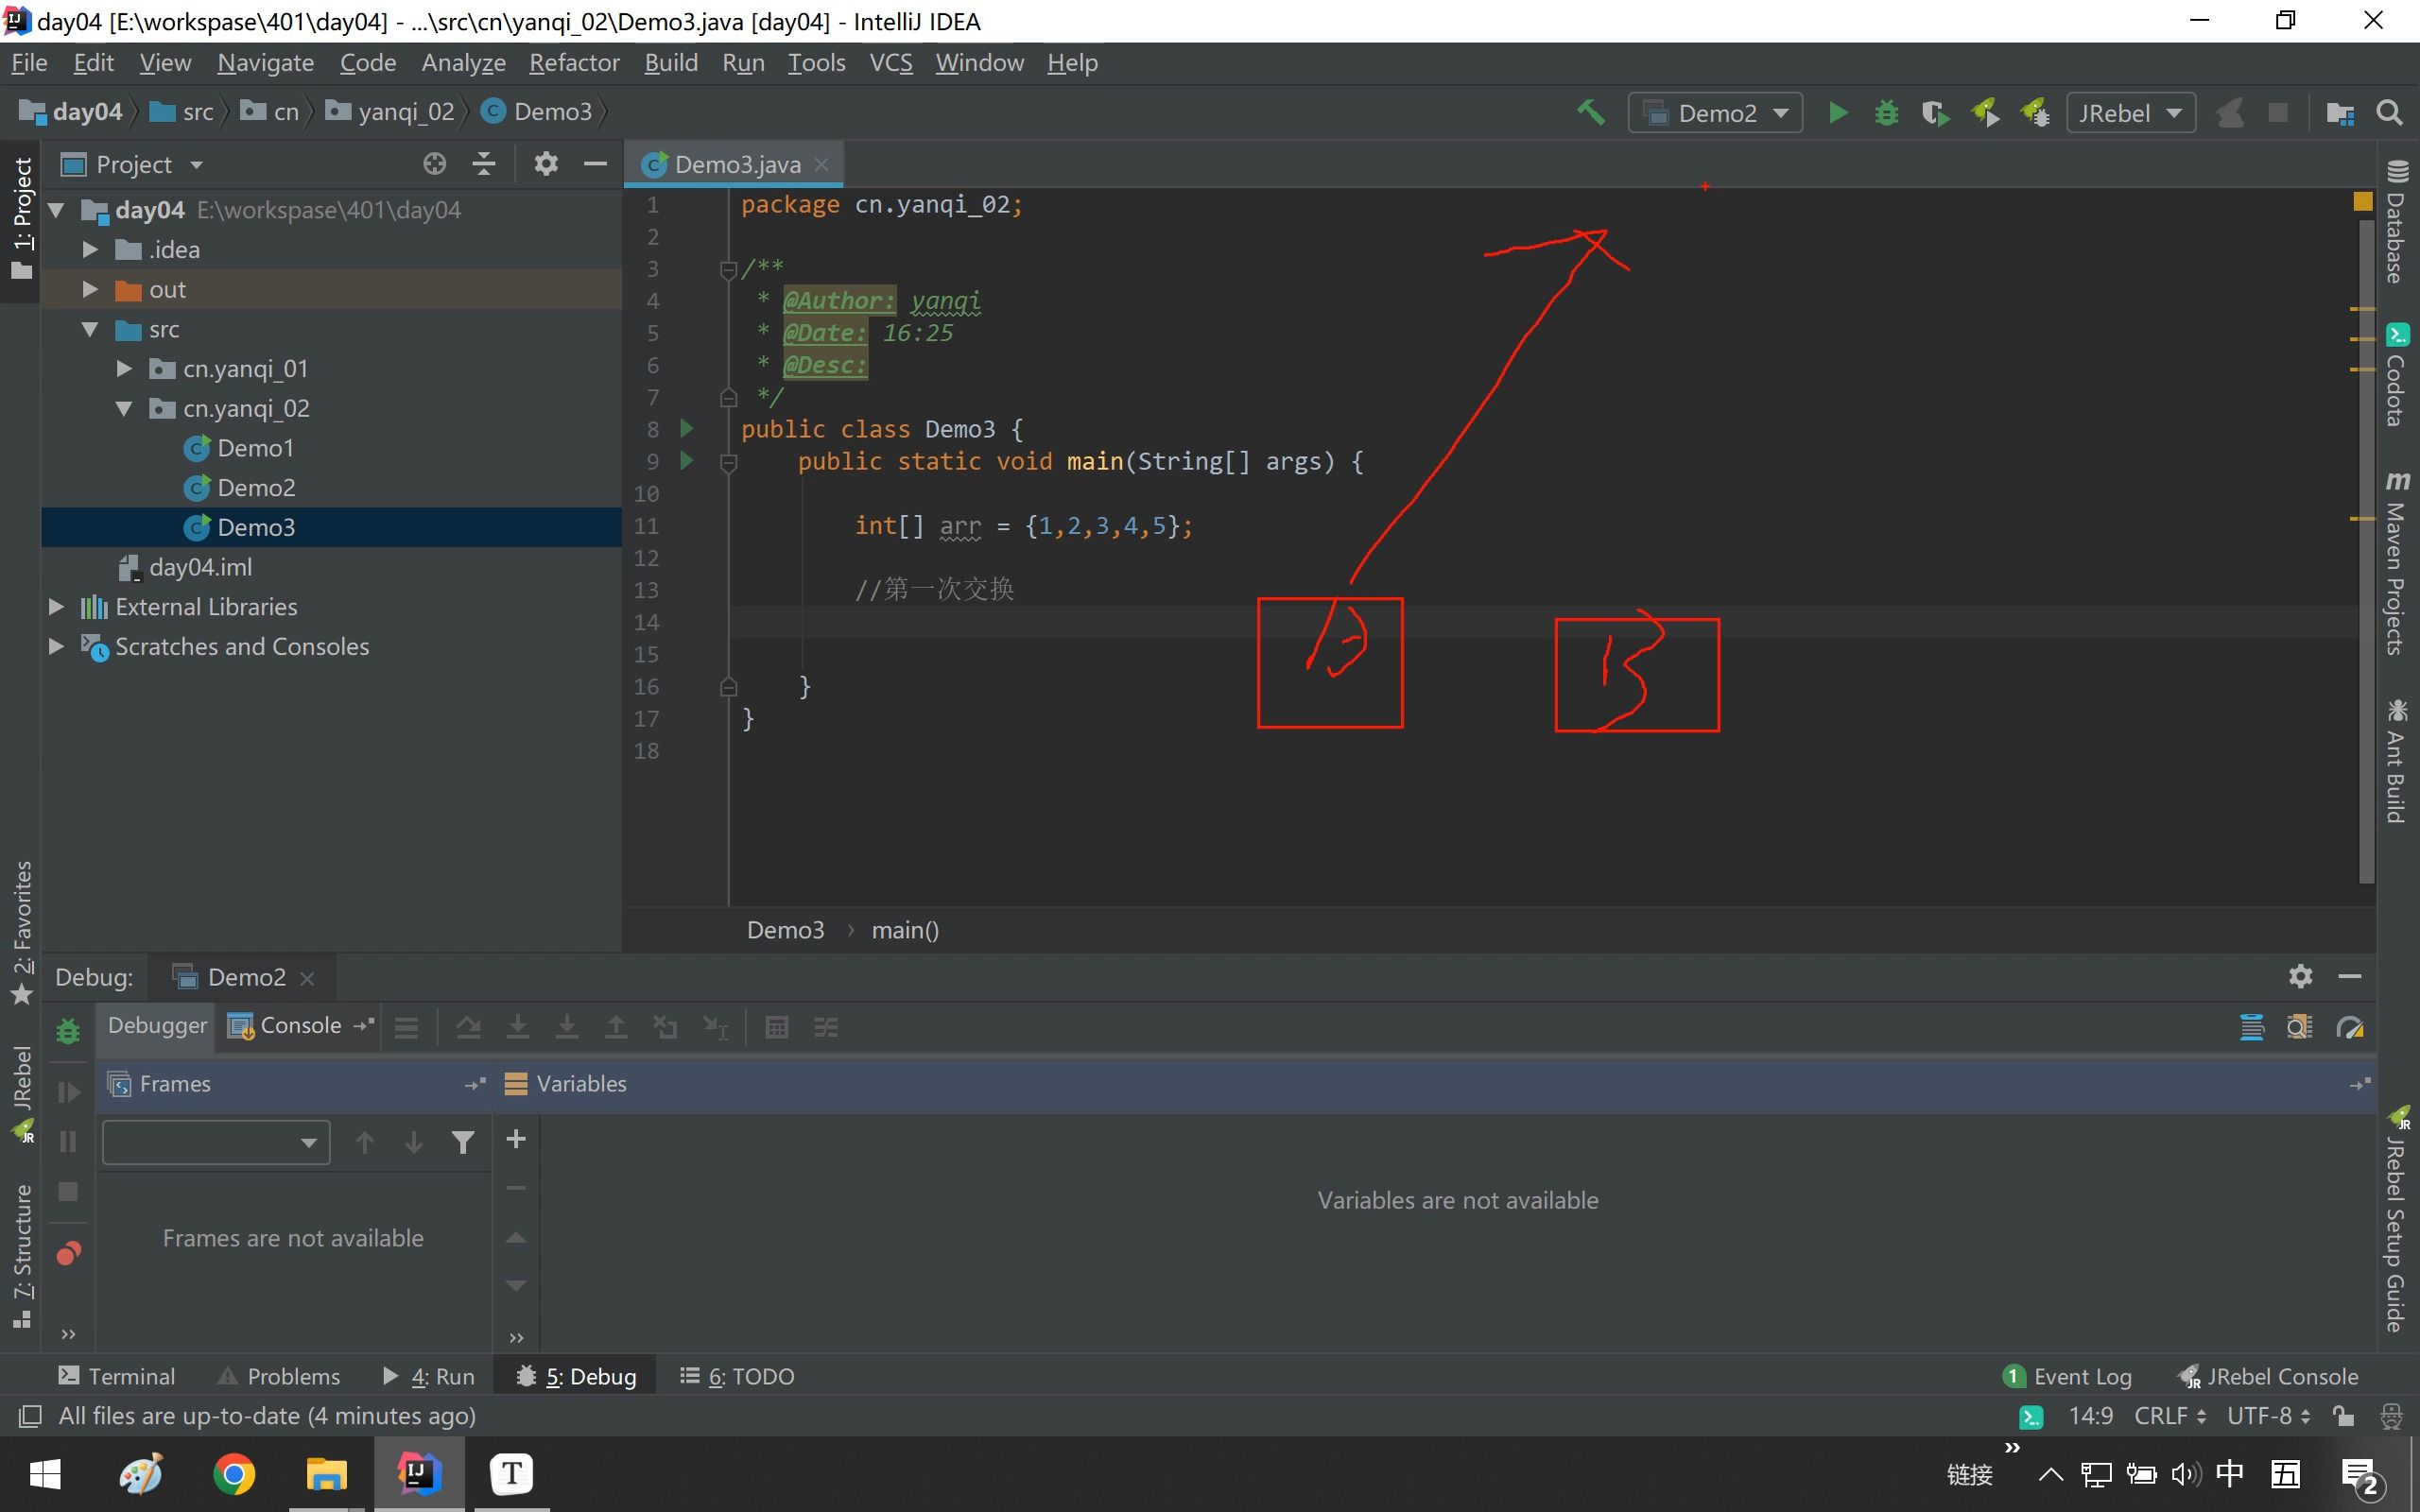Open Project Structure dialog icon

2340,112
